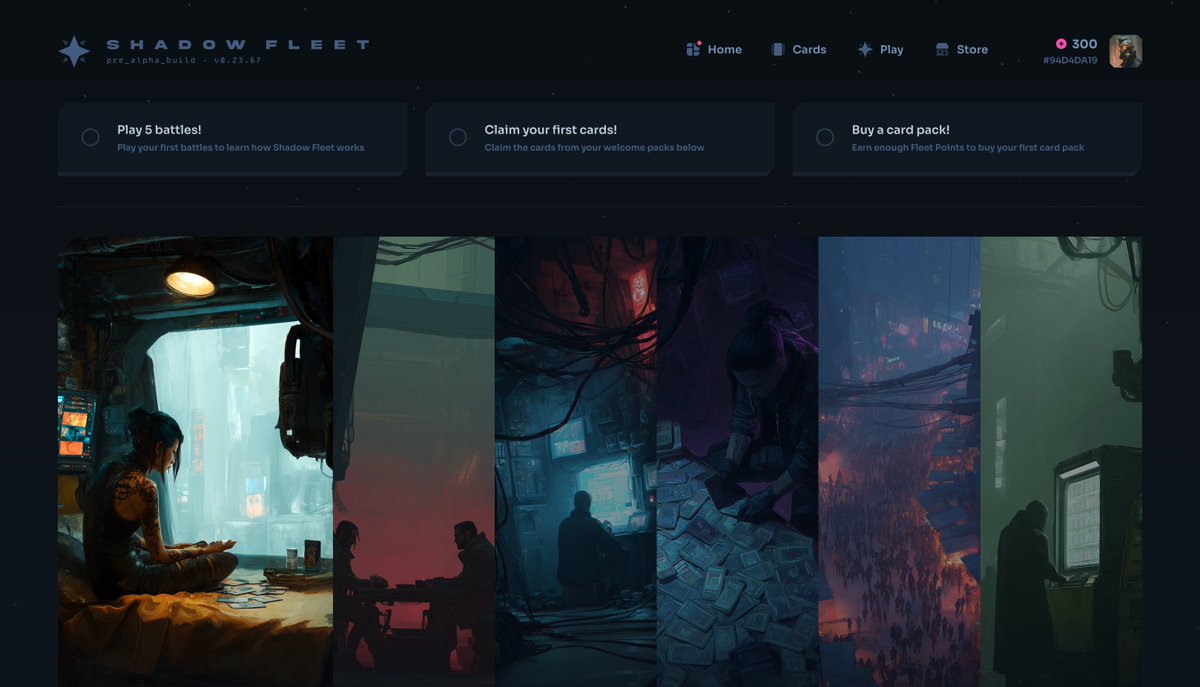Select the woman by window artwork panel
This screenshot has width=1200, height=687.
[195, 462]
